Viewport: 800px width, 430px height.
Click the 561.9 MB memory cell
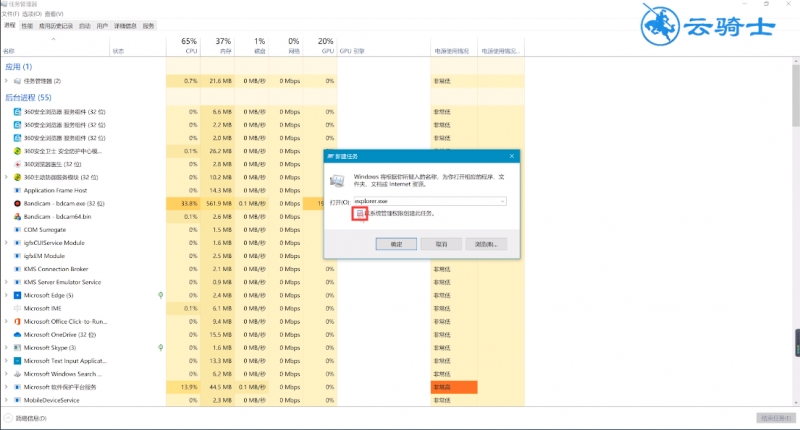(218, 204)
